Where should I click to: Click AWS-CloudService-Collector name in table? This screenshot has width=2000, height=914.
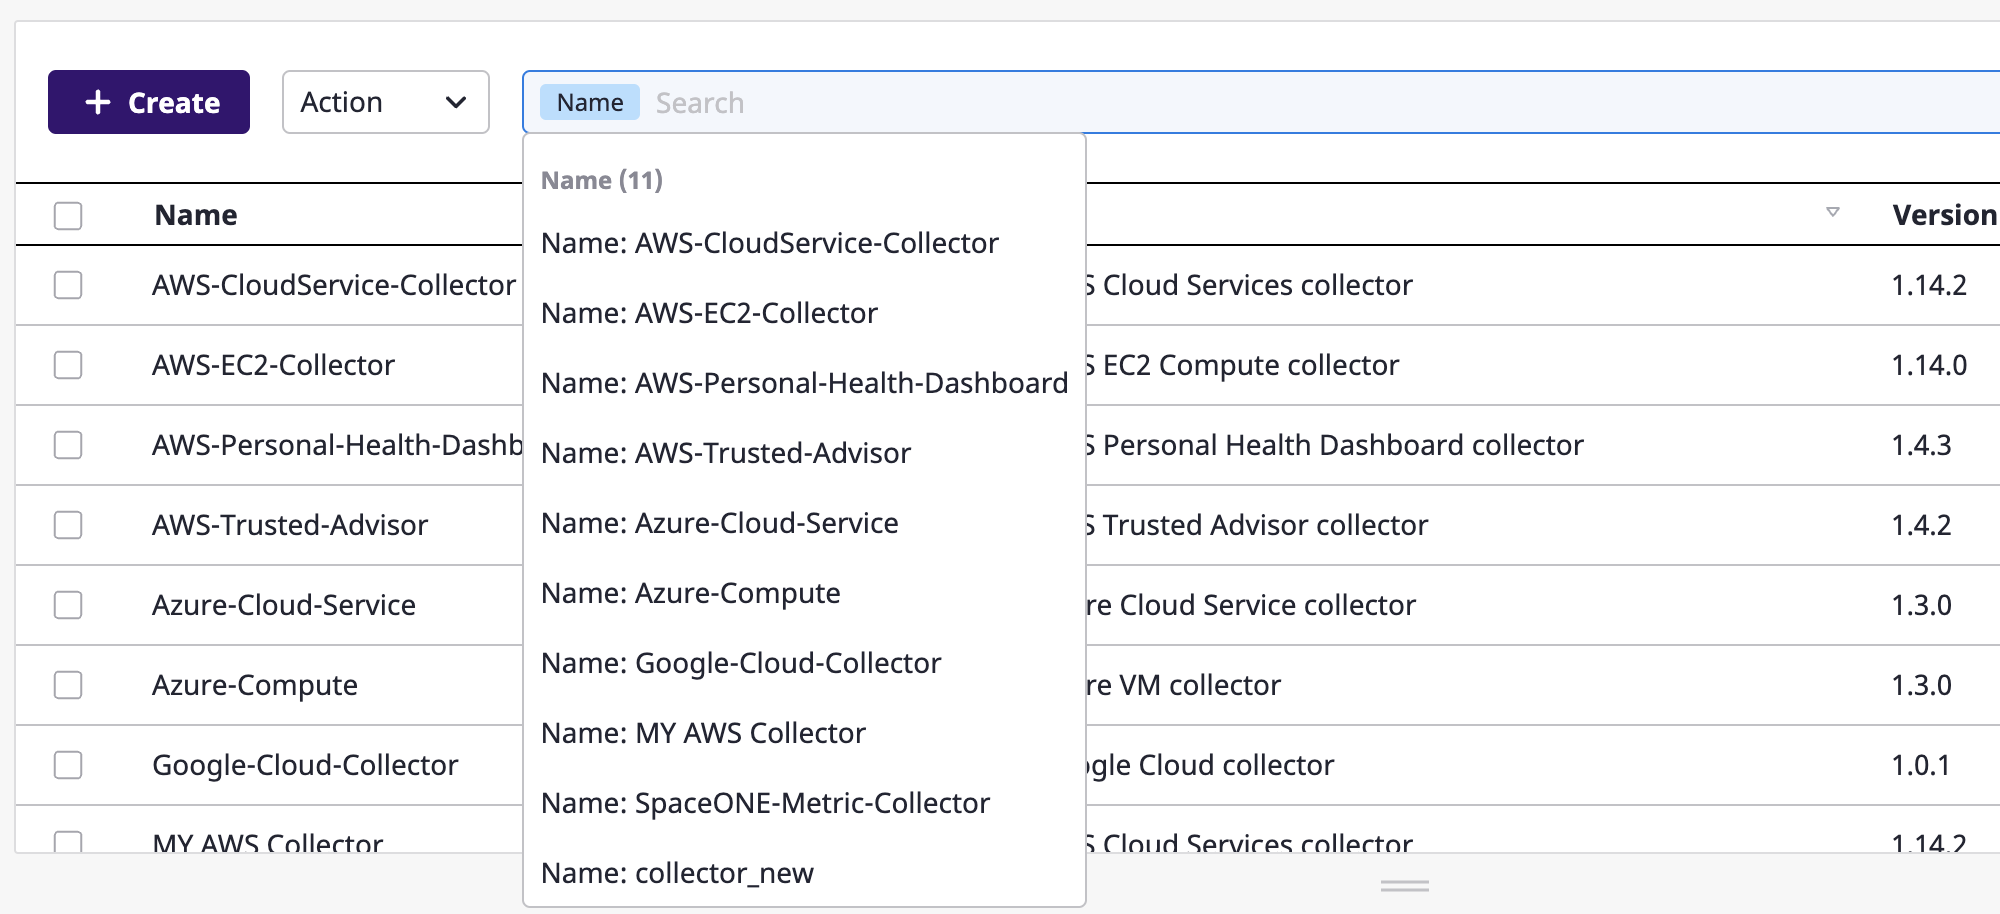click(x=334, y=285)
